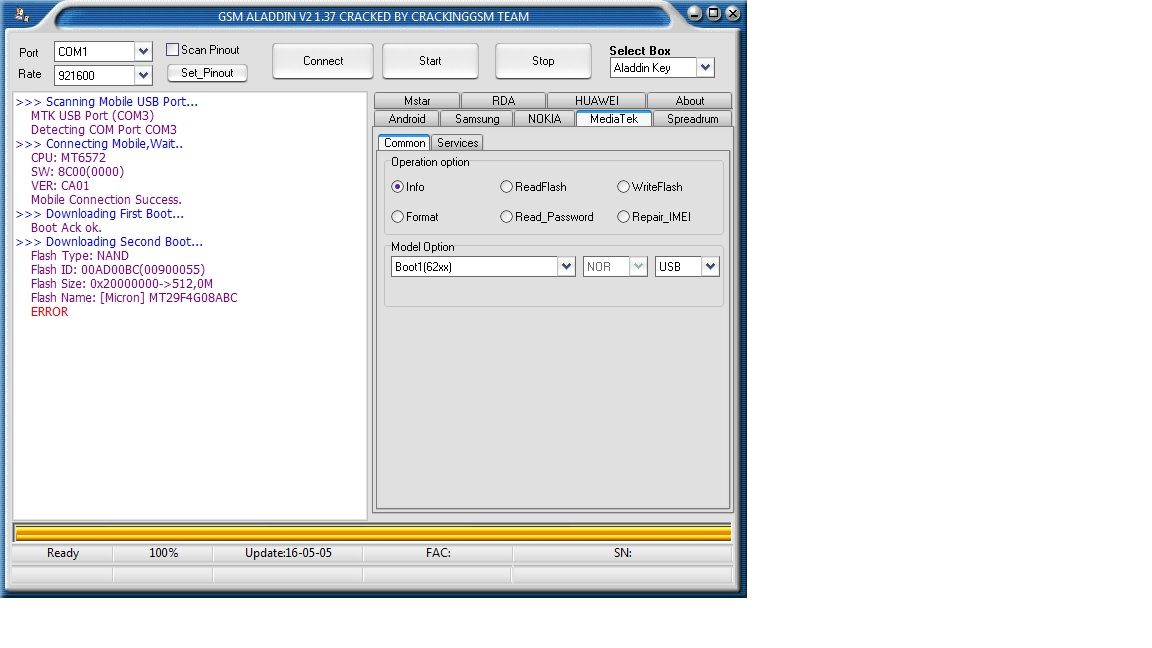Click the red ERROR log line
The height and width of the screenshot is (648, 1152).
click(x=49, y=312)
